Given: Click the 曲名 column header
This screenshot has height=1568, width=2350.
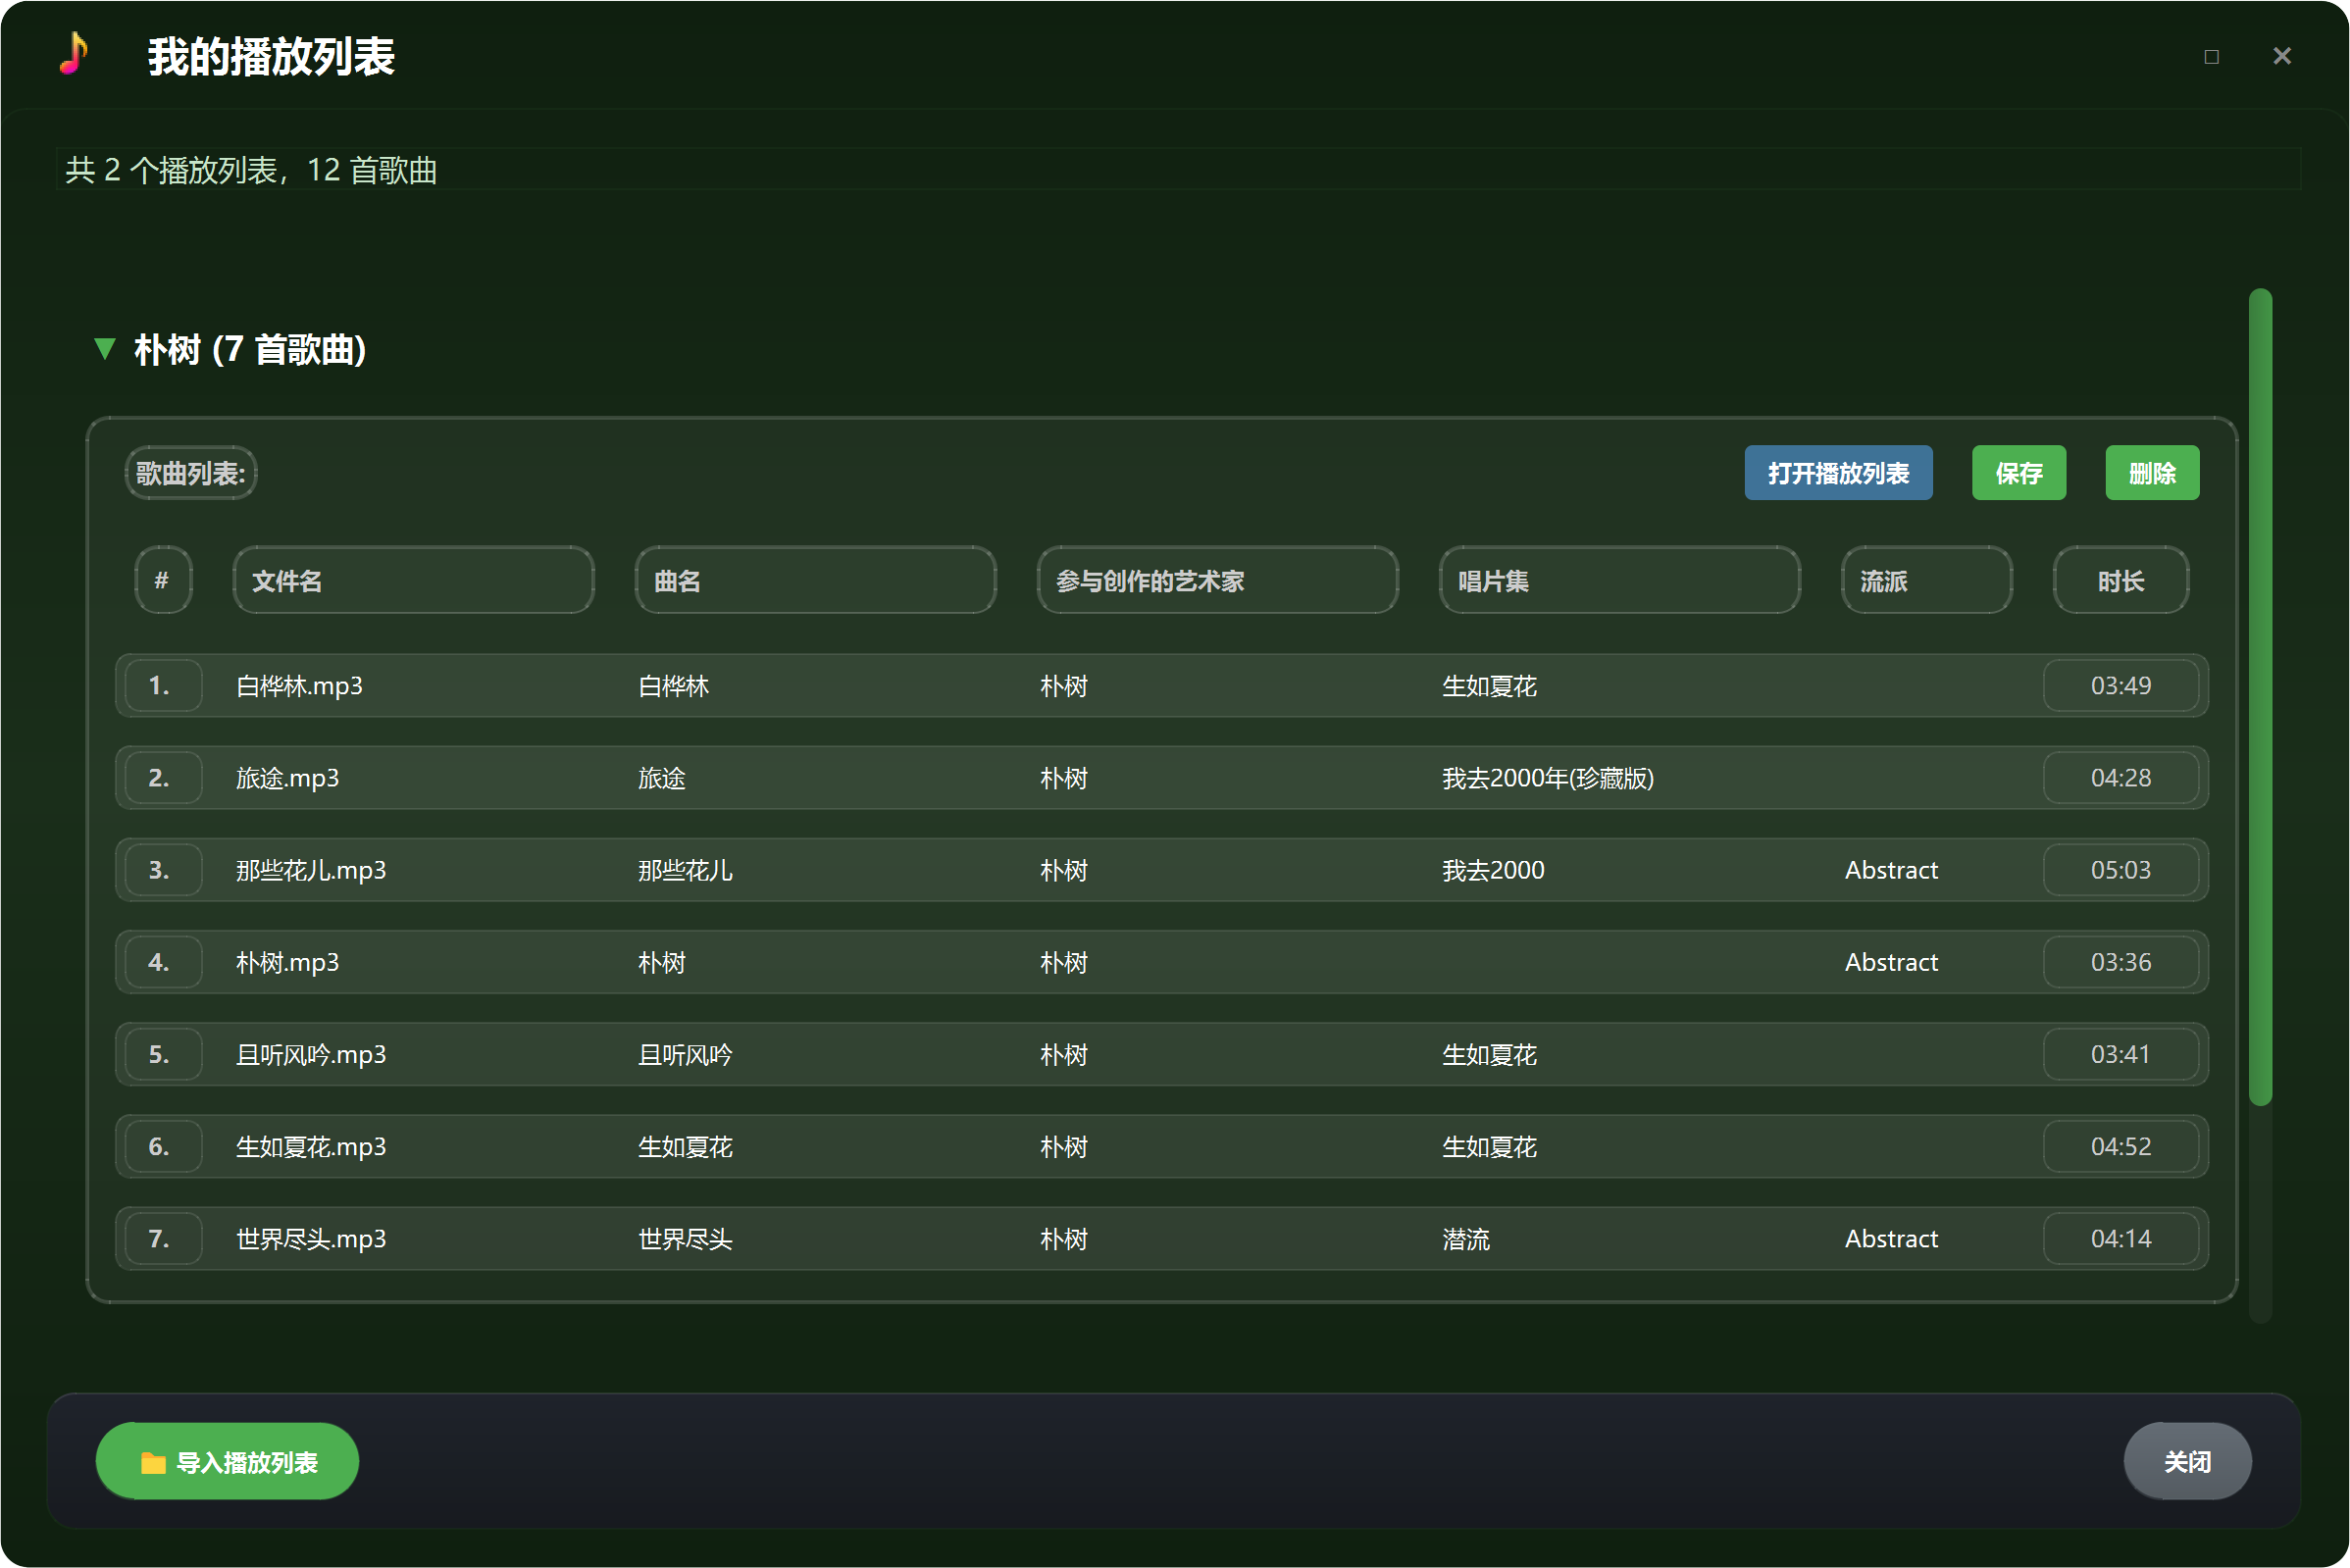Looking at the screenshot, I should coord(815,581).
